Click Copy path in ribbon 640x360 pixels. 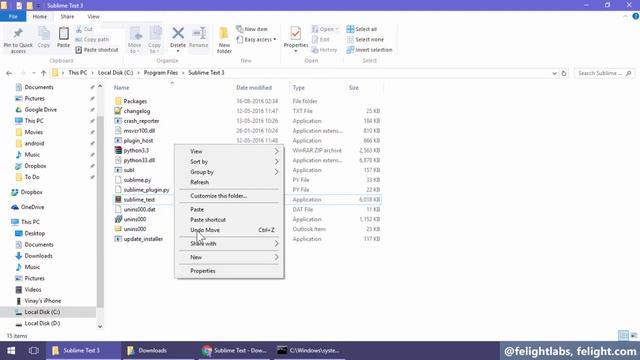tap(92, 40)
